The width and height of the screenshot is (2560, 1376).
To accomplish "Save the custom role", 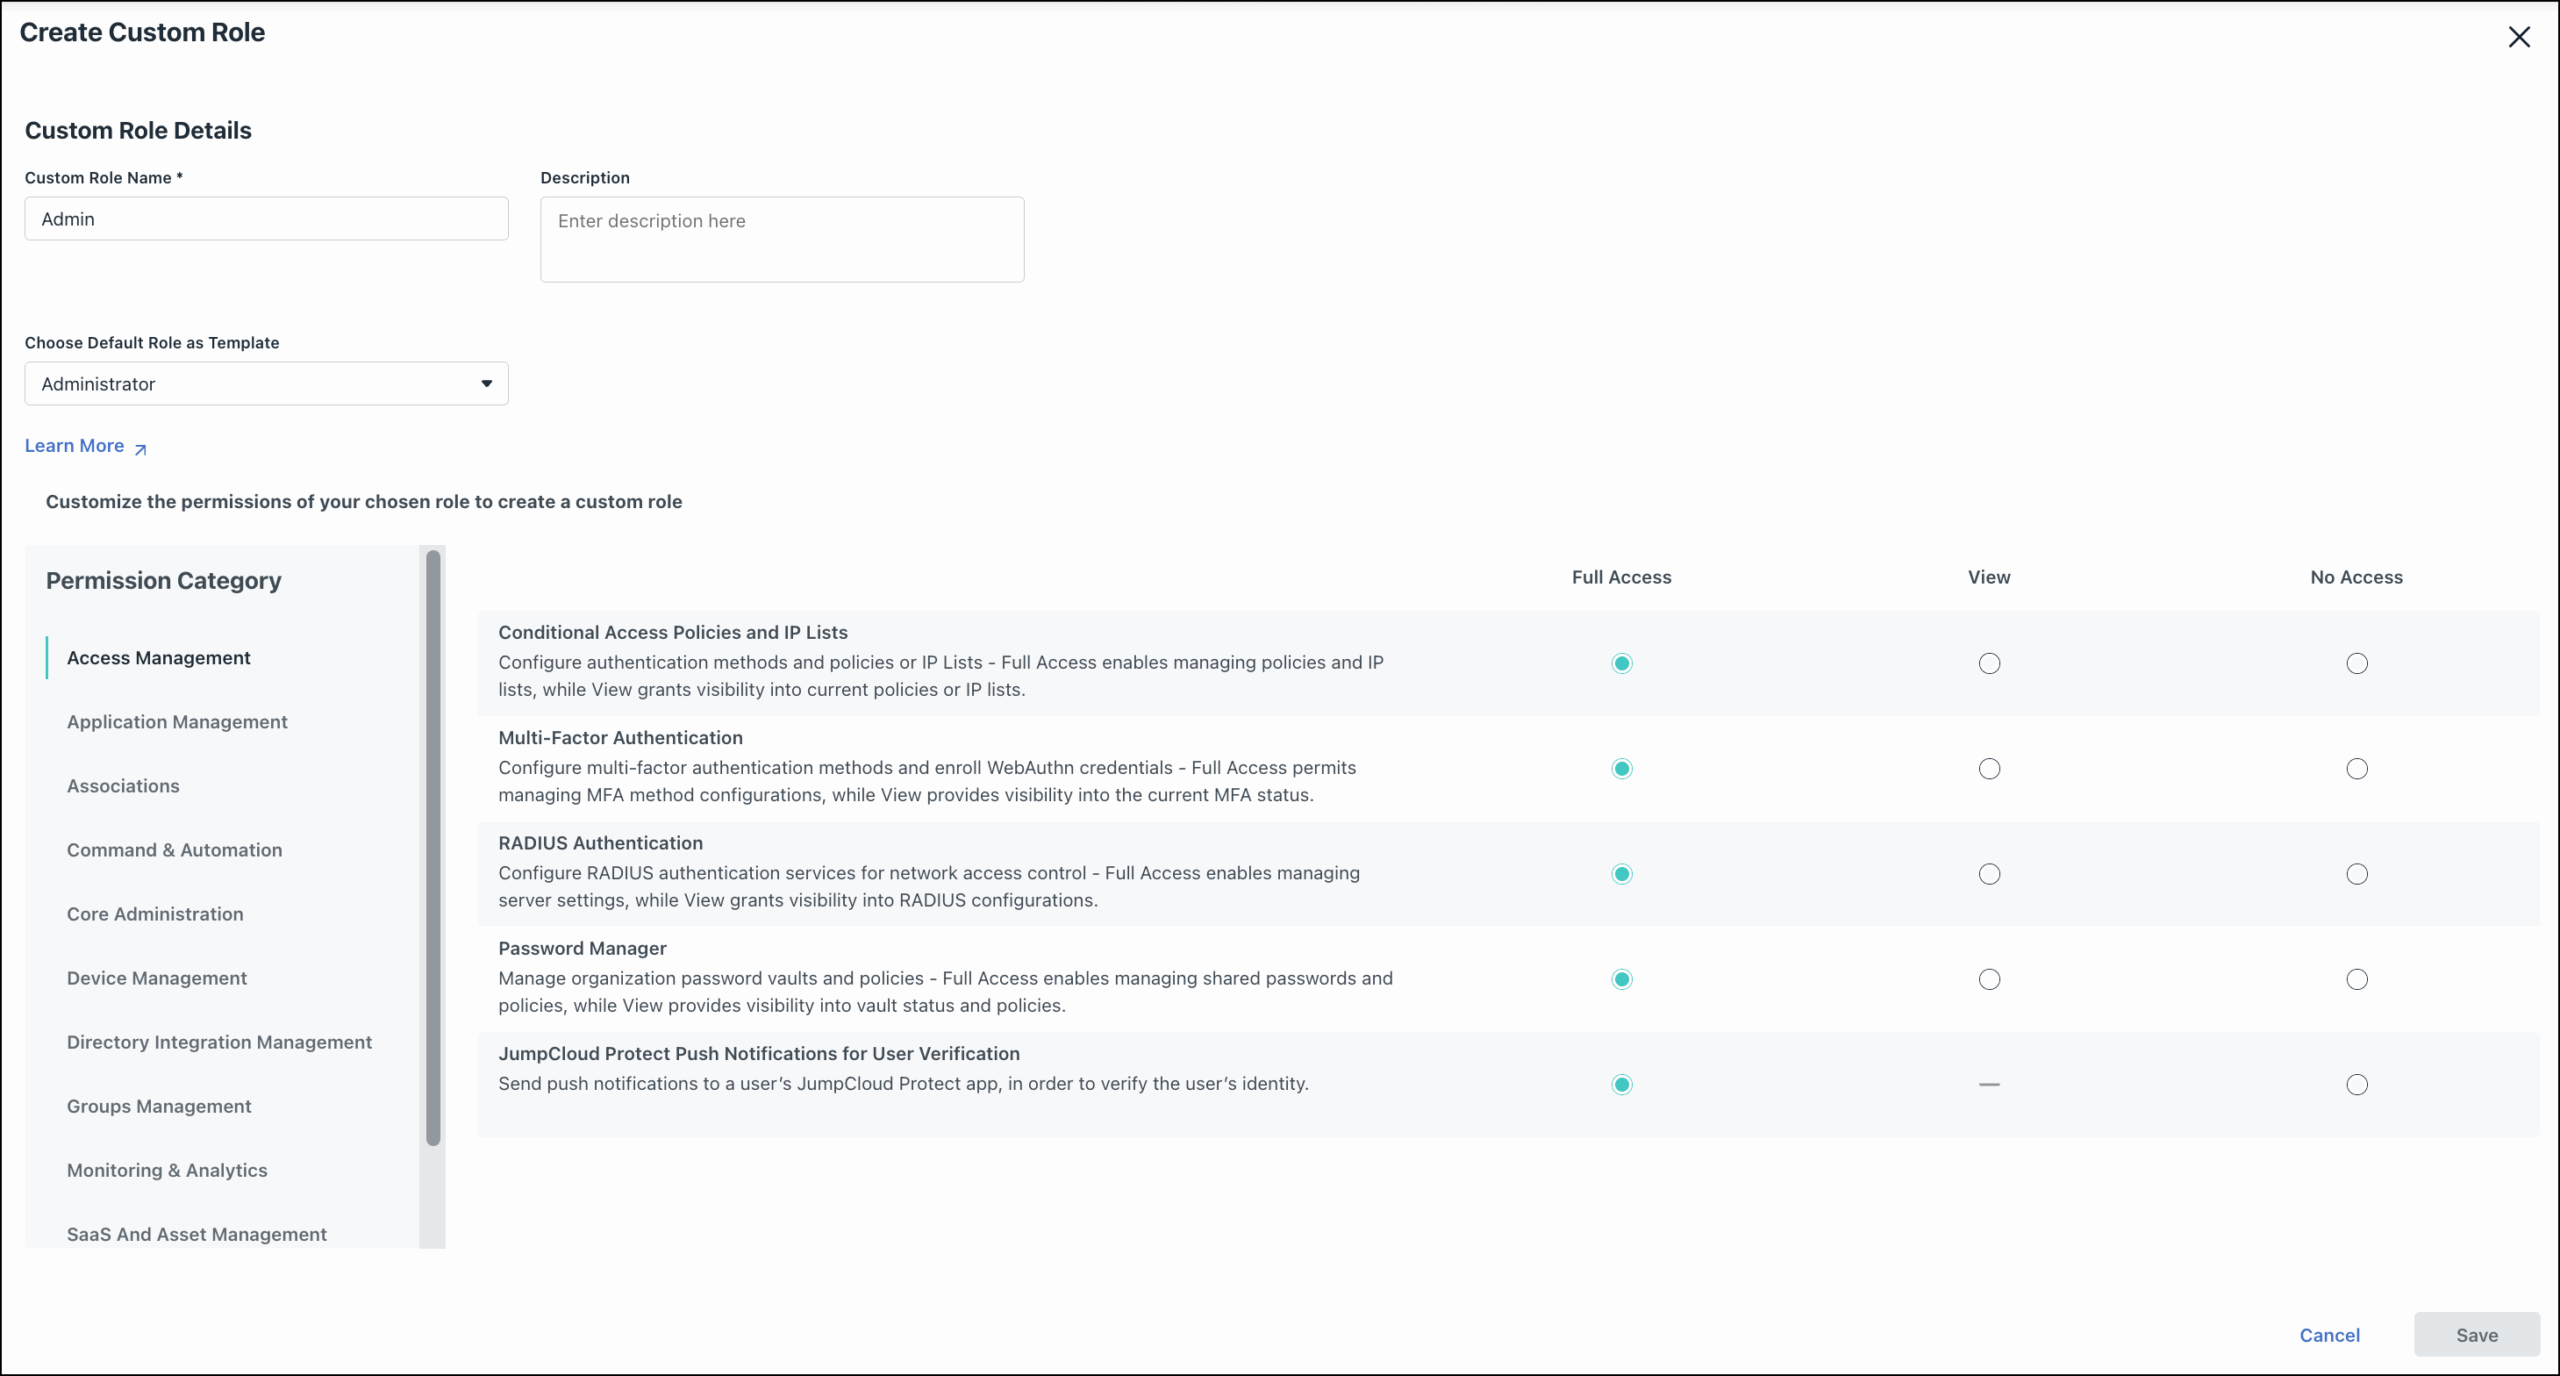I will (x=2477, y=1335).
